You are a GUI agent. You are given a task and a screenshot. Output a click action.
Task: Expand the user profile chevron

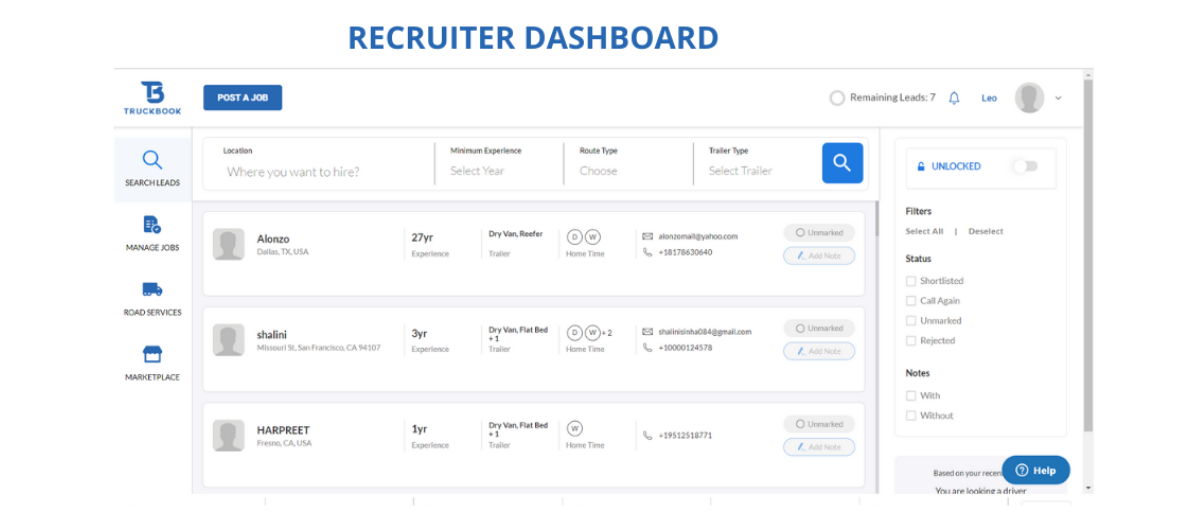pos(1058,98)
